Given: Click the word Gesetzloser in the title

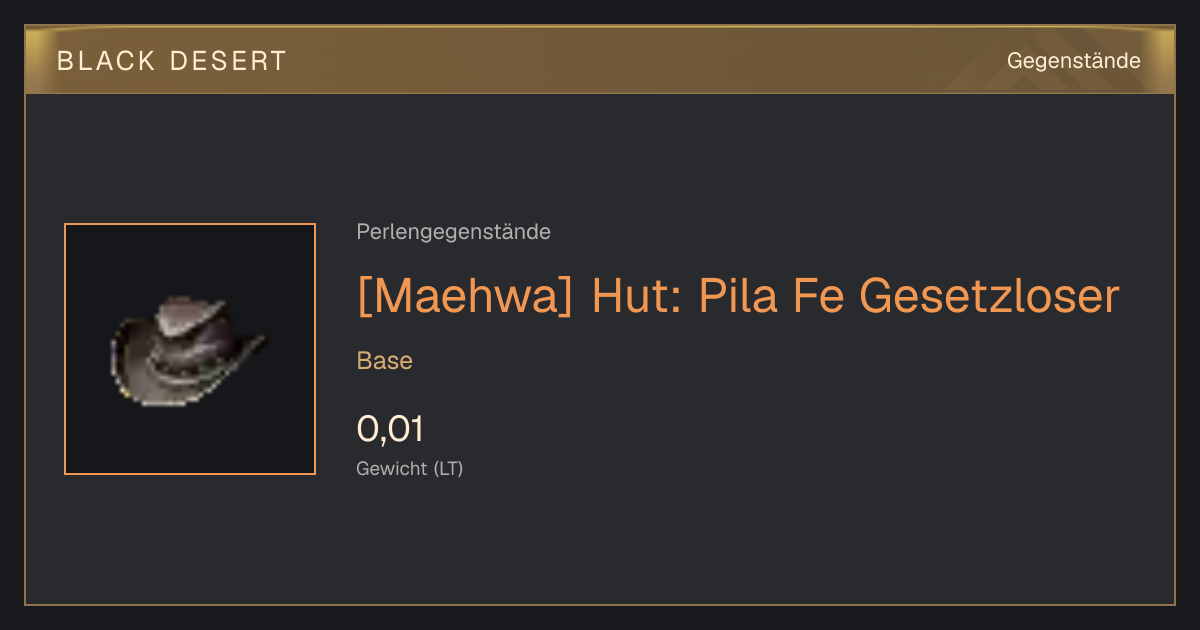Looking at the screenshot, I should pos(989,296).
